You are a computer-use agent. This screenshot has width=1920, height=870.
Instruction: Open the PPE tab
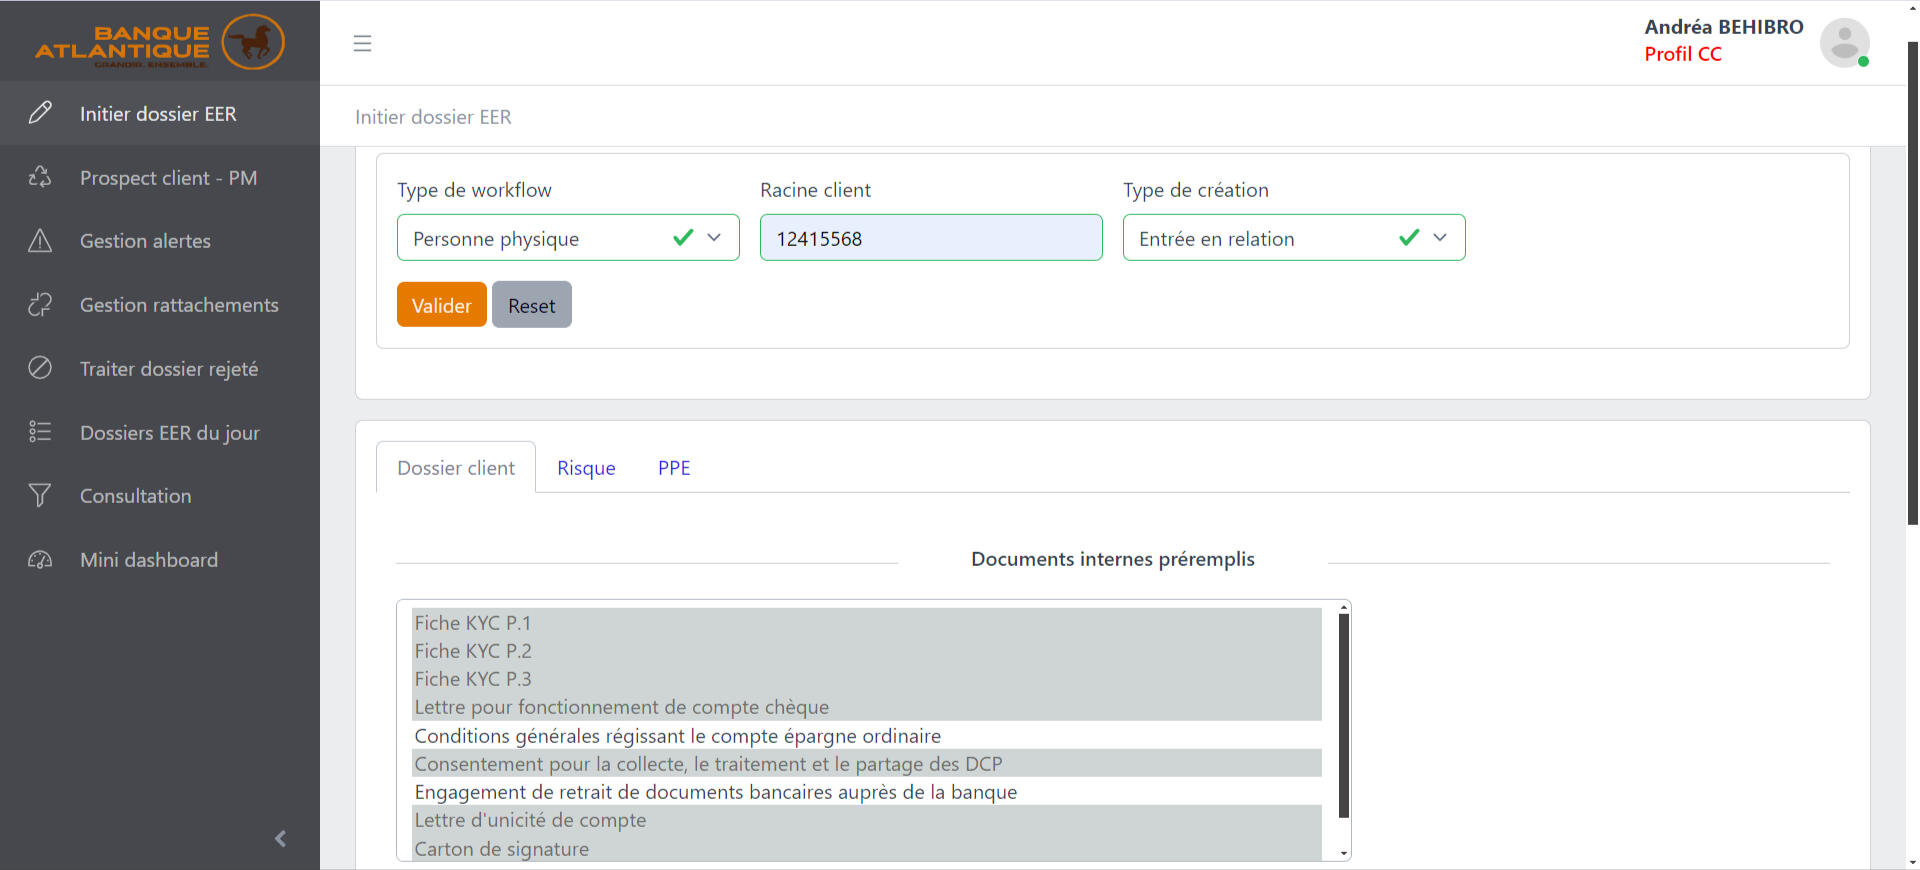tap(674, 468)
